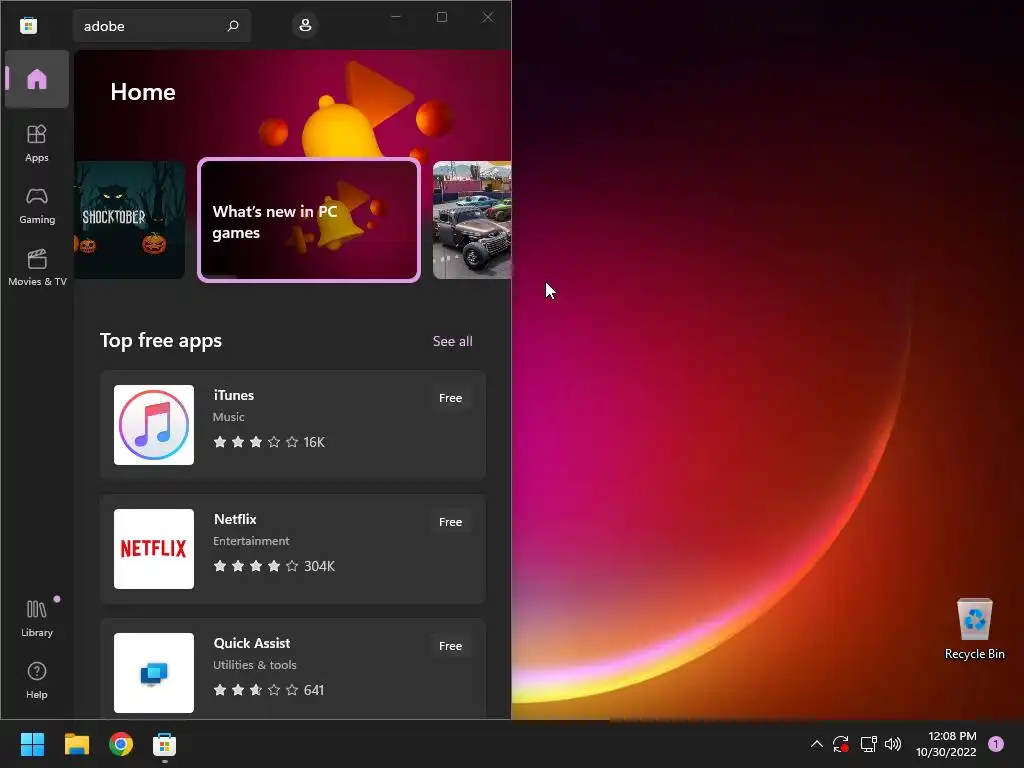Close the Microsoft Store window
Image resolution: width=1024 pixels, height=768 pixels.
488,17
